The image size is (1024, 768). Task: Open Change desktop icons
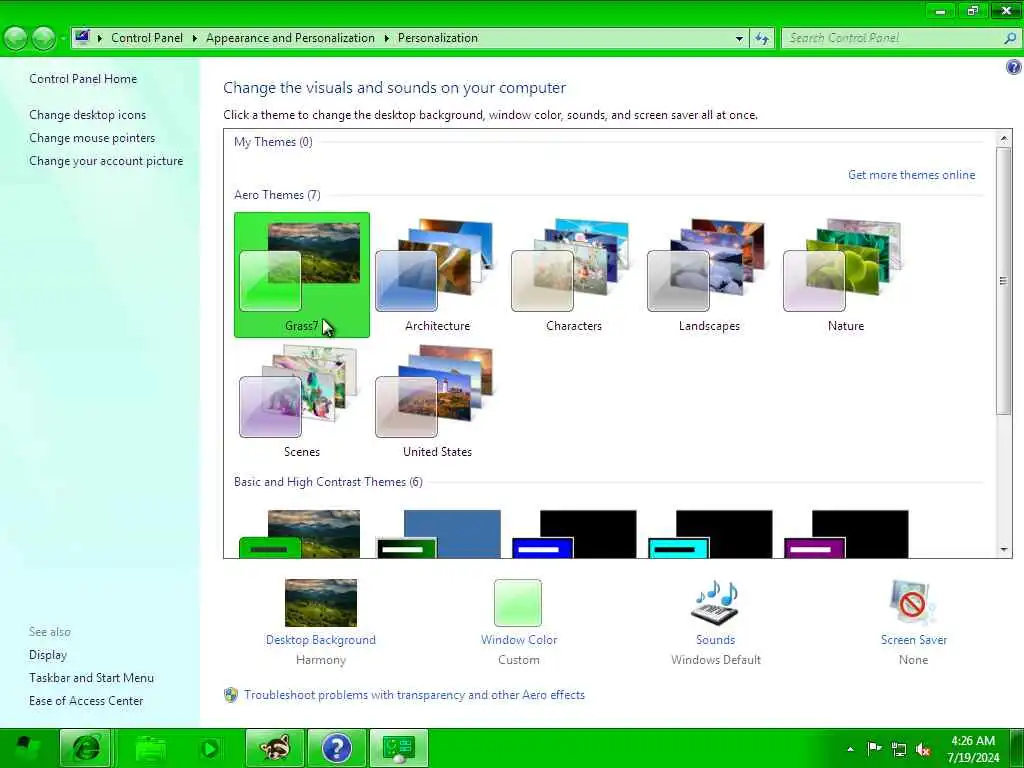(x=88, y=115)
